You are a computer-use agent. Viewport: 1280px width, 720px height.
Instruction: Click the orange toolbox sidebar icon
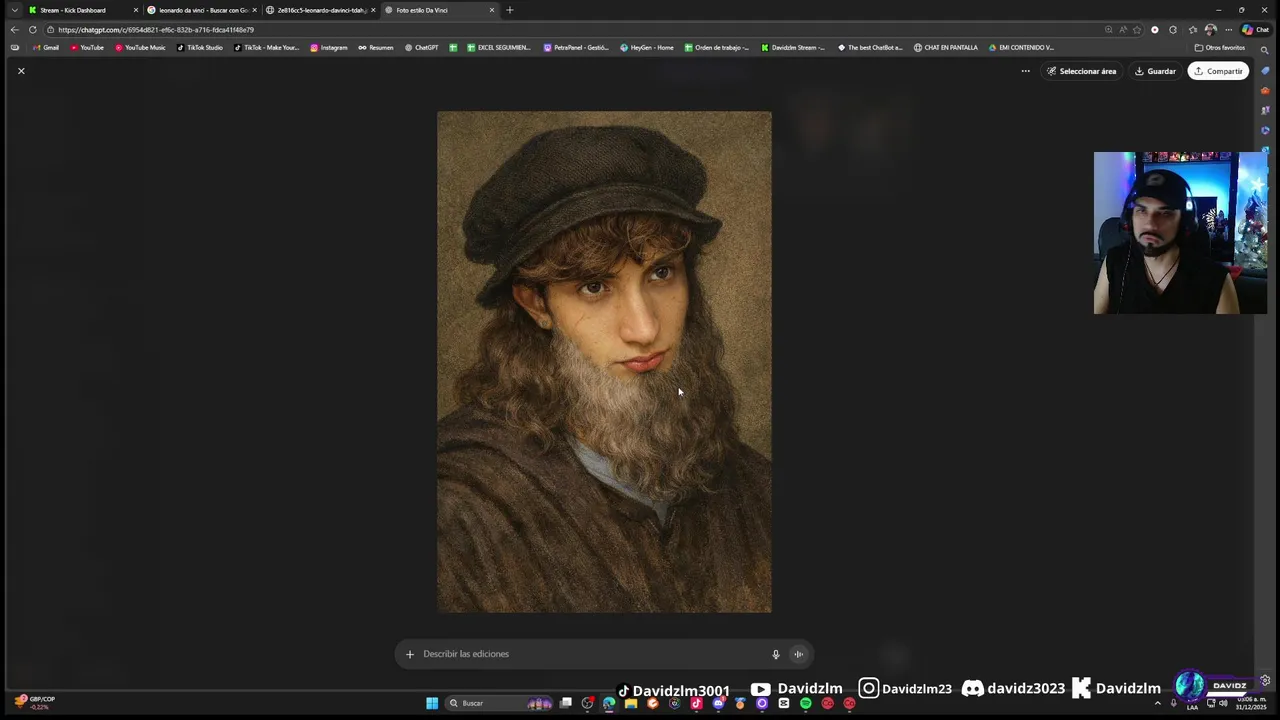[x=1265, y=90]
